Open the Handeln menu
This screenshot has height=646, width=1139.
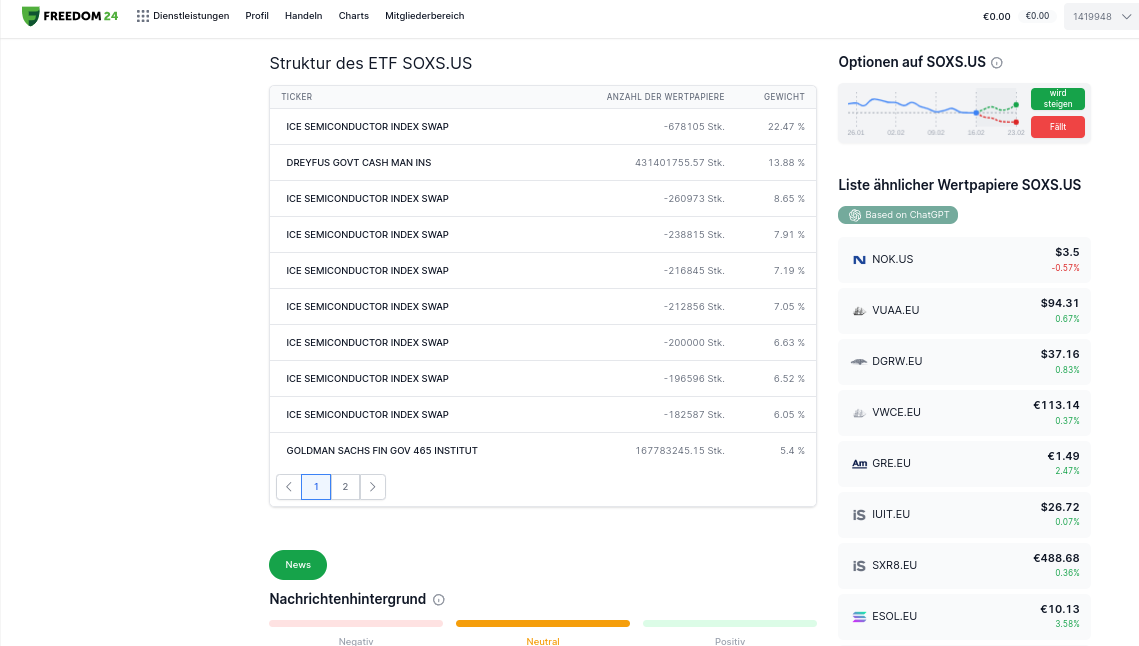click(304, 16)
